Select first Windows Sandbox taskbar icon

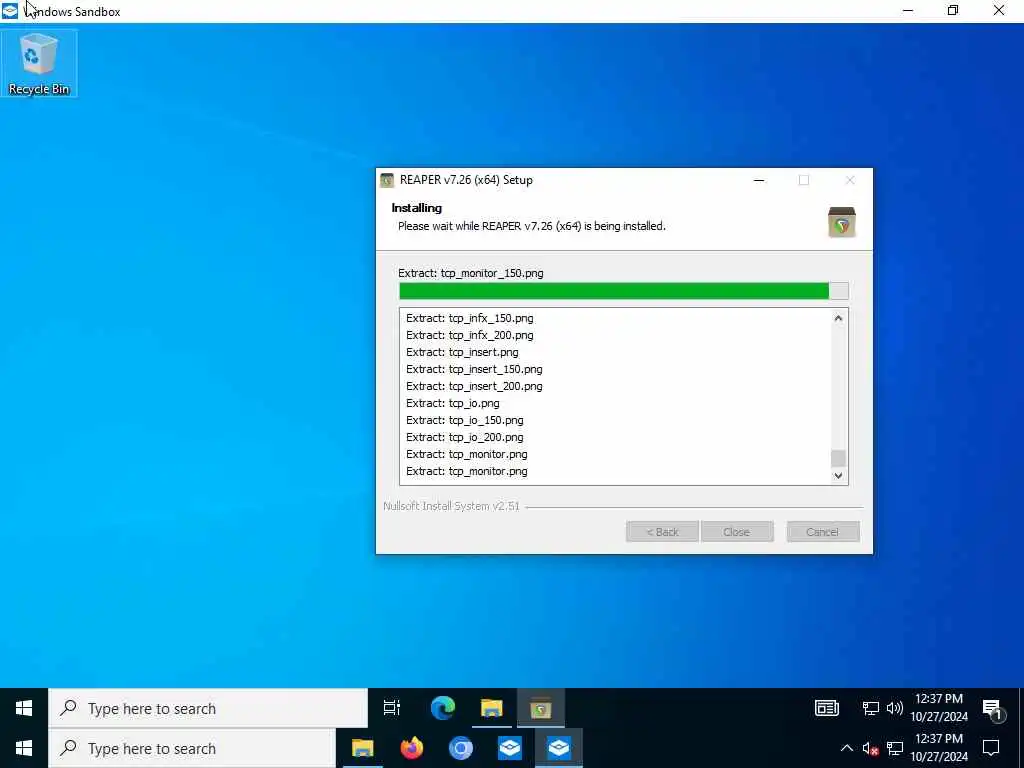tap(509, 748)
